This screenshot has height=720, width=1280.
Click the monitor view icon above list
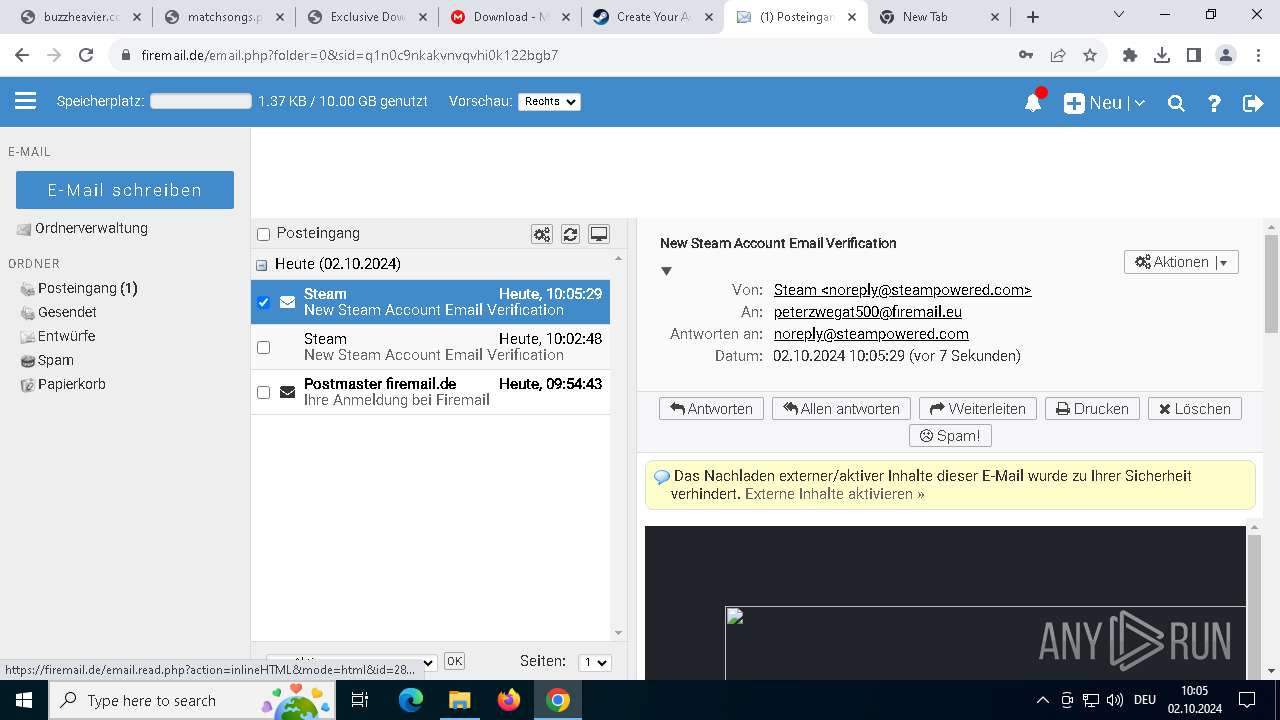[599, 234]
